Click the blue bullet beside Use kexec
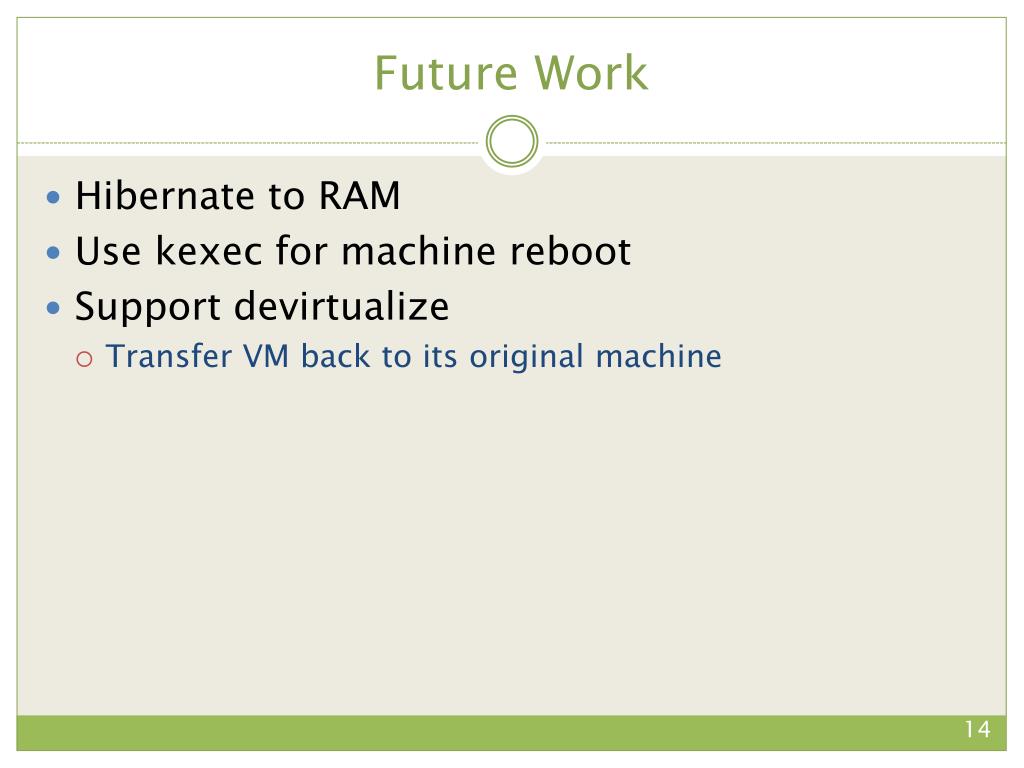Image resolution: width=1024 pixels, height=768 pixels. (x=54, y=252)
